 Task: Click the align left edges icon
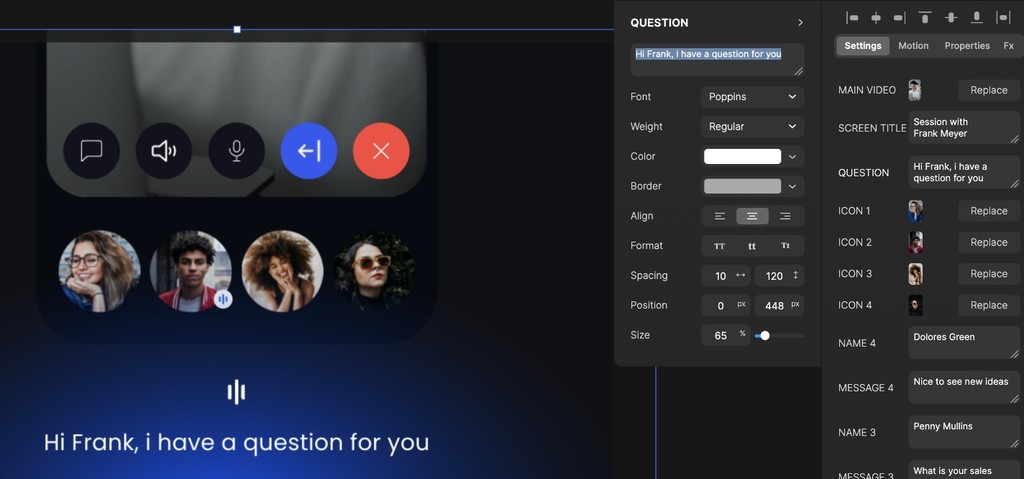tap(852, 18)
